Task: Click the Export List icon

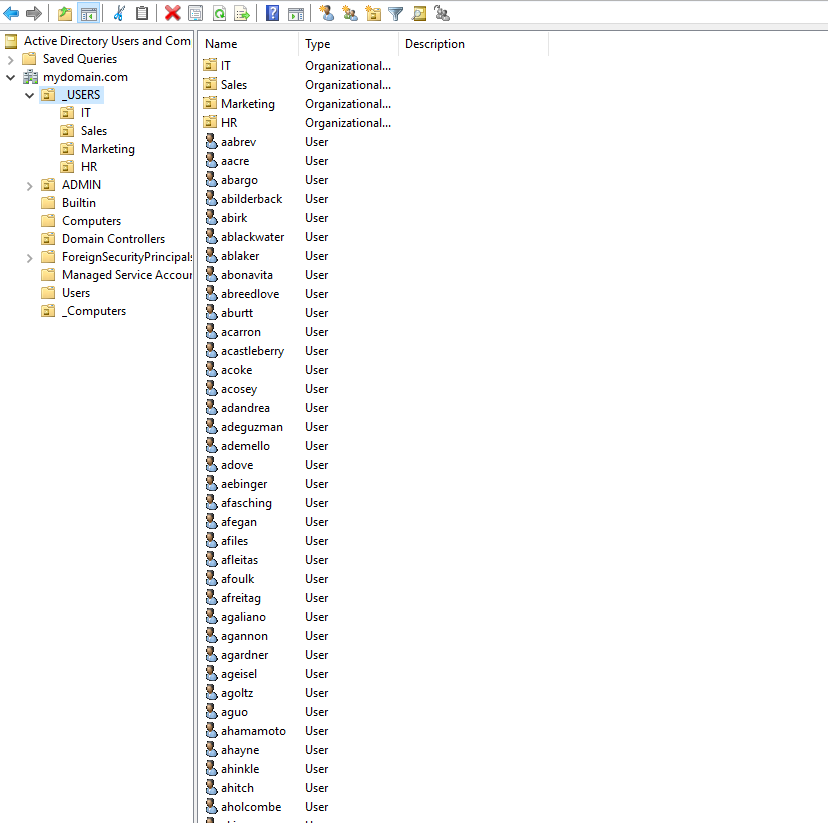Action: (x=242, y=13)
